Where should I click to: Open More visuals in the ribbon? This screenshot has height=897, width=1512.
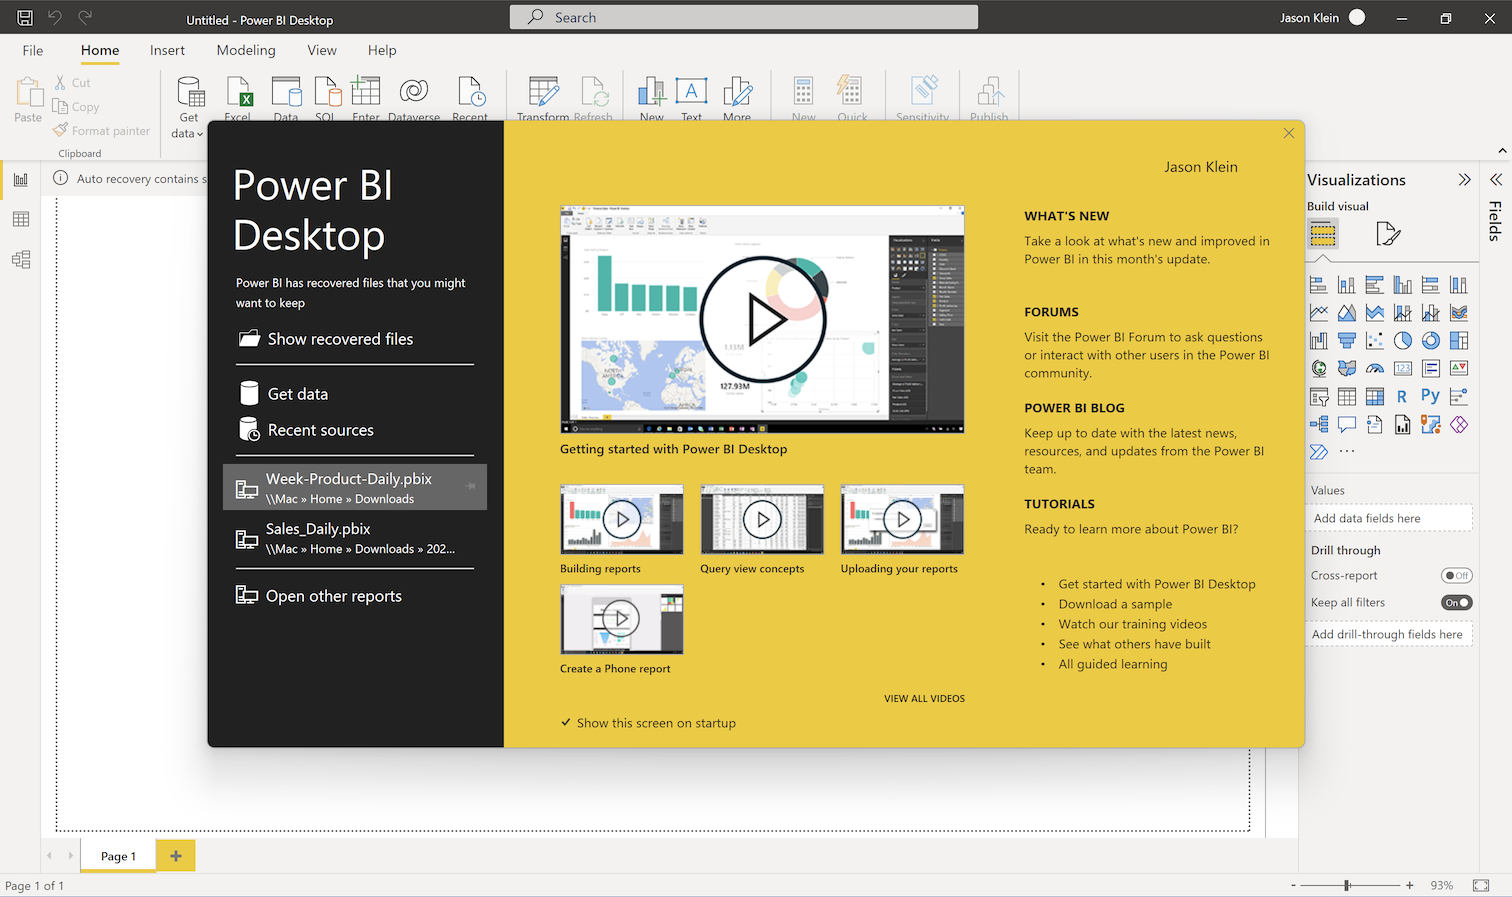point(737,98)
